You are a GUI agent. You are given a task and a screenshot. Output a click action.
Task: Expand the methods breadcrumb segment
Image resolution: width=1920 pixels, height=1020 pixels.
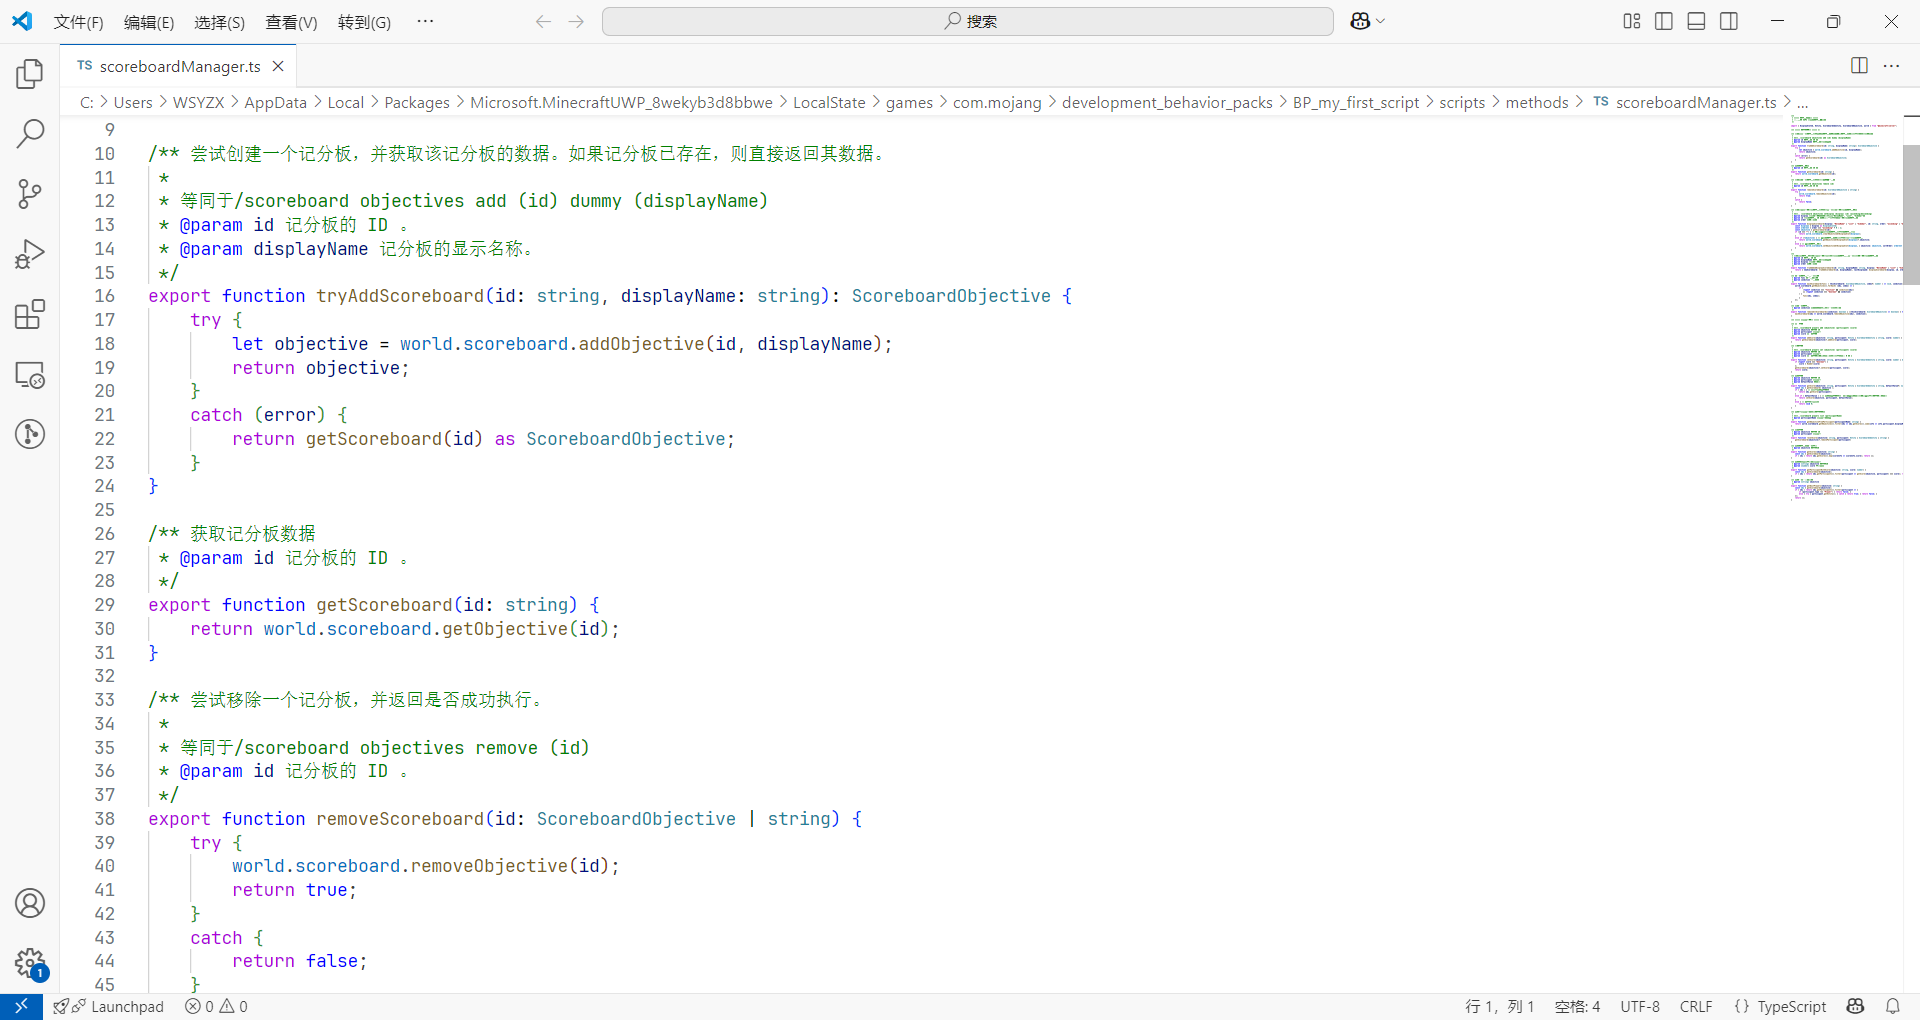[x=1537, y=102]
